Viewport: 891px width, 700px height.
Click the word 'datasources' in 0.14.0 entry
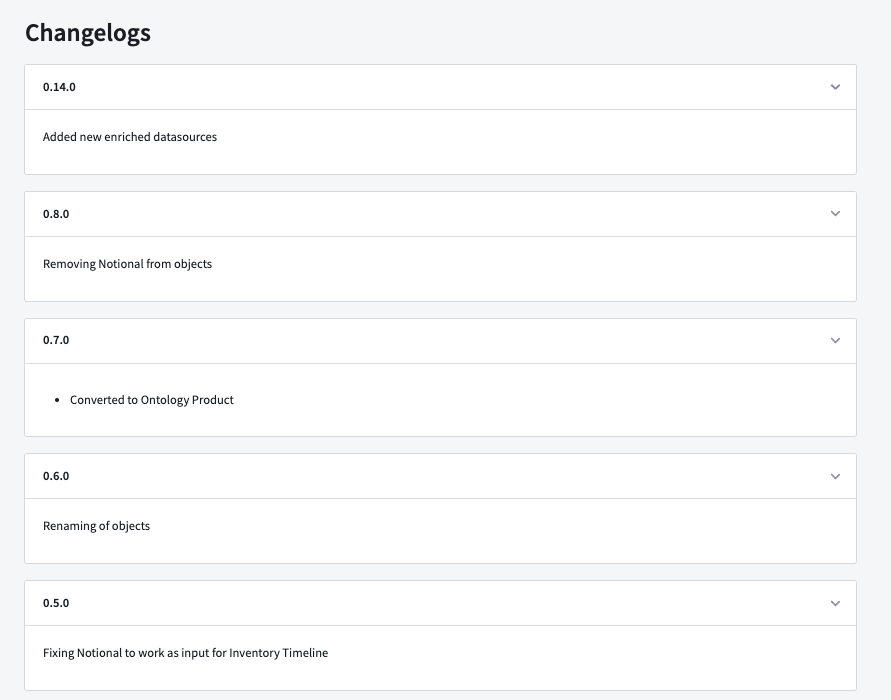tap(185, 137)
